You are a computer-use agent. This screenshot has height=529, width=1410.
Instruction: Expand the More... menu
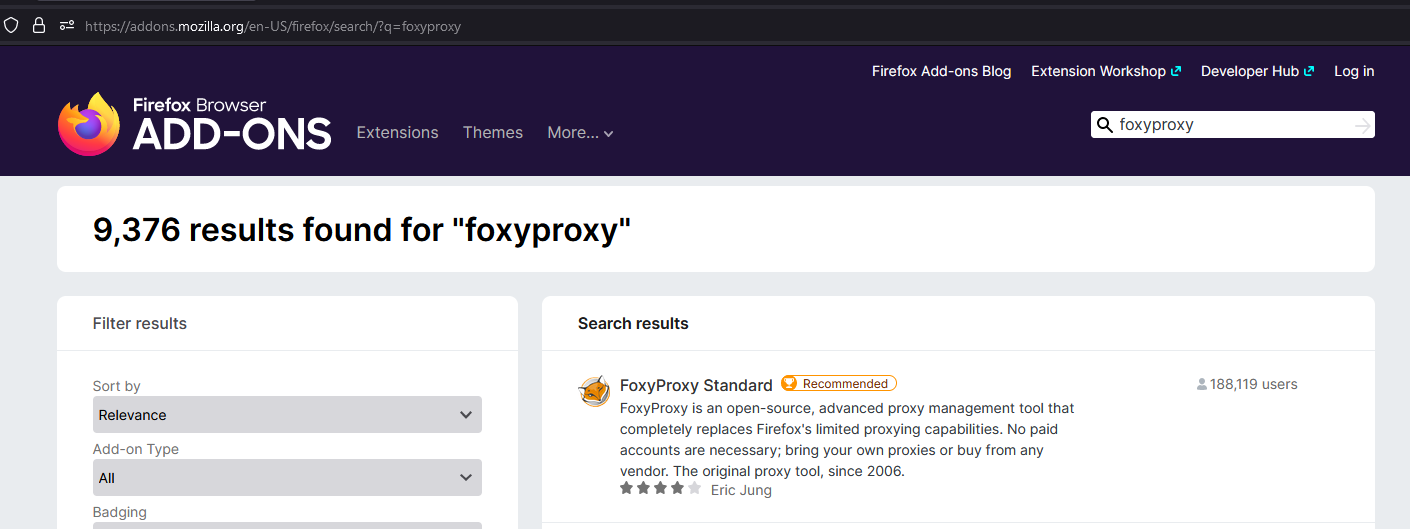(x=580, y=132)
